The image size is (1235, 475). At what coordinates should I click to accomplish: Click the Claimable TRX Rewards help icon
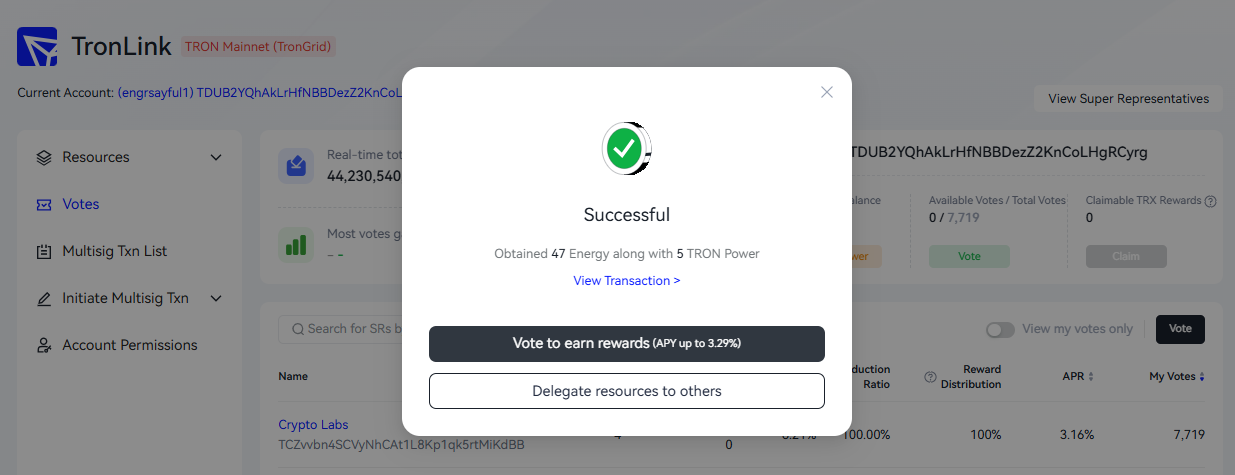[1210, 201]
